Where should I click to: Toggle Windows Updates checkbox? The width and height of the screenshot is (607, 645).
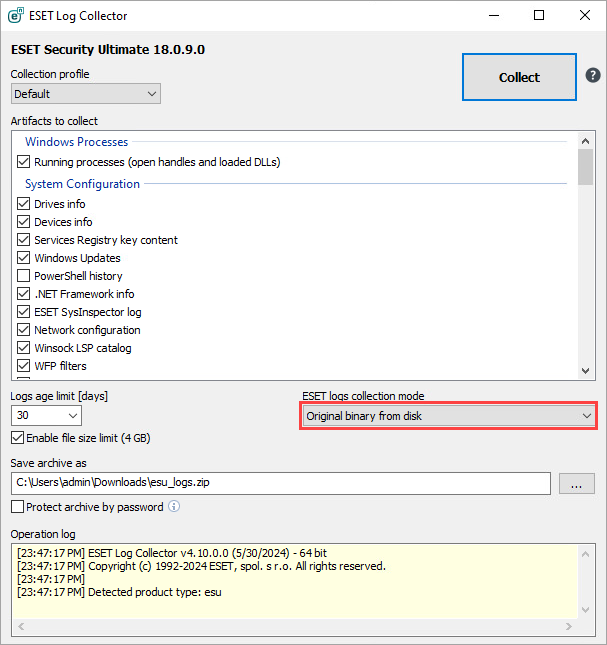23,258
